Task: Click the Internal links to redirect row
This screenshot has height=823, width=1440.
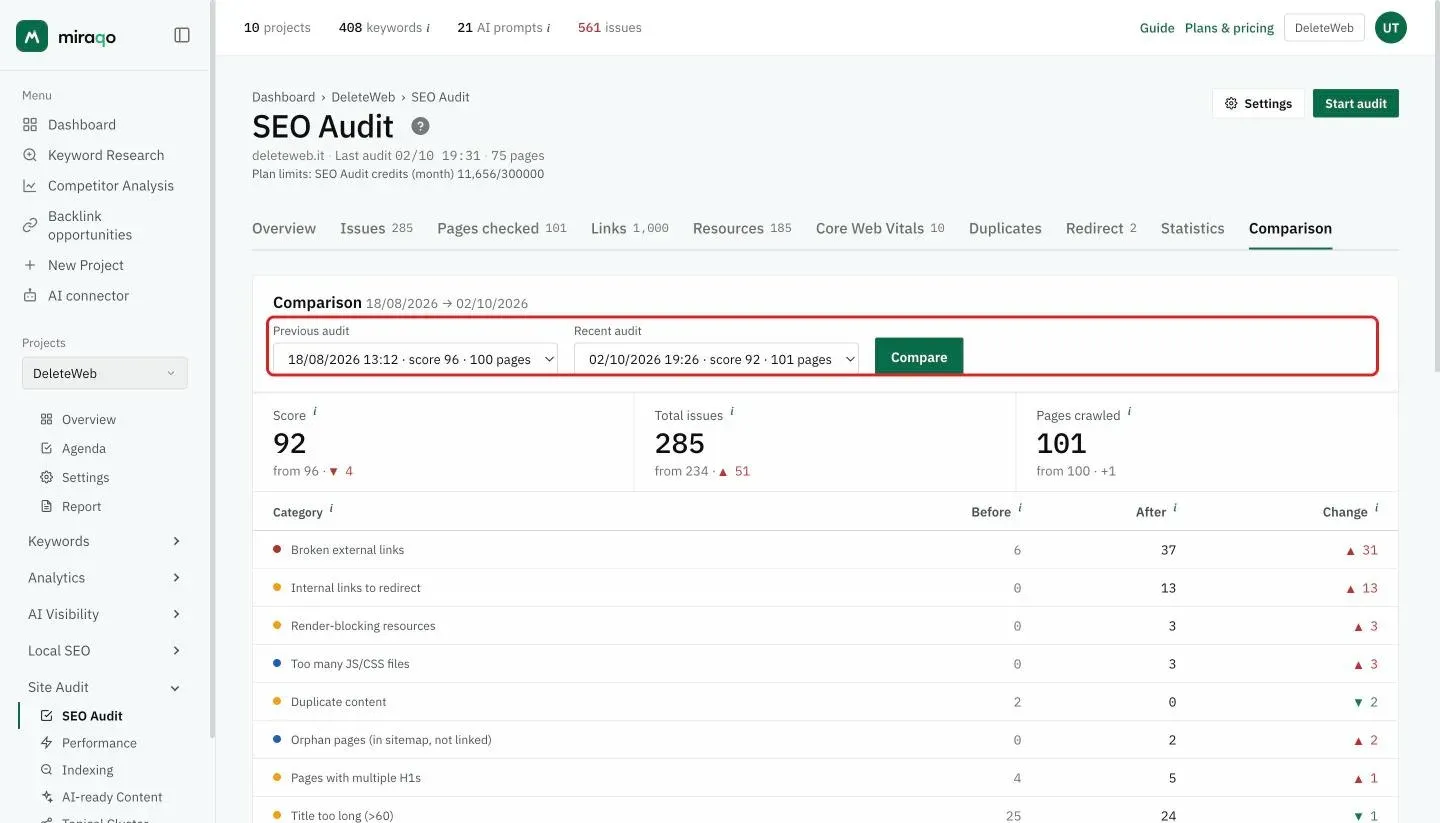Action: tap(825, 588)
